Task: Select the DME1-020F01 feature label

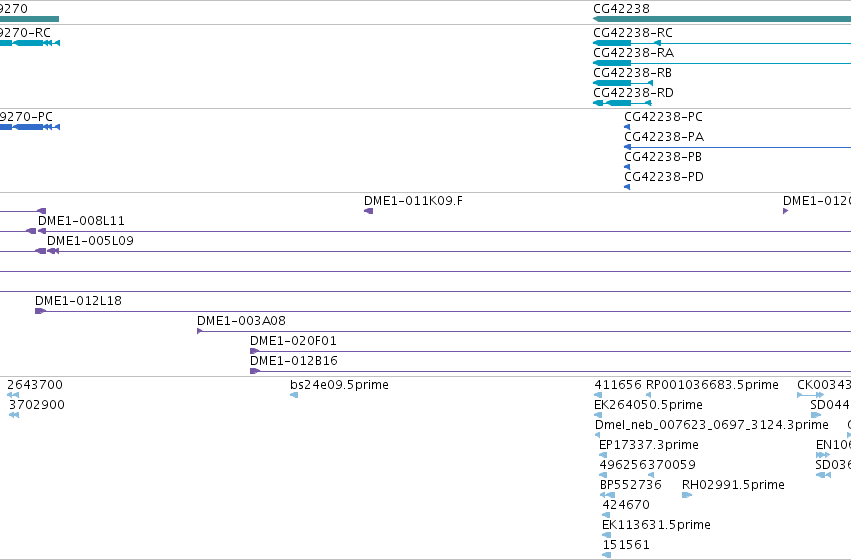Action: click(293, 341)
